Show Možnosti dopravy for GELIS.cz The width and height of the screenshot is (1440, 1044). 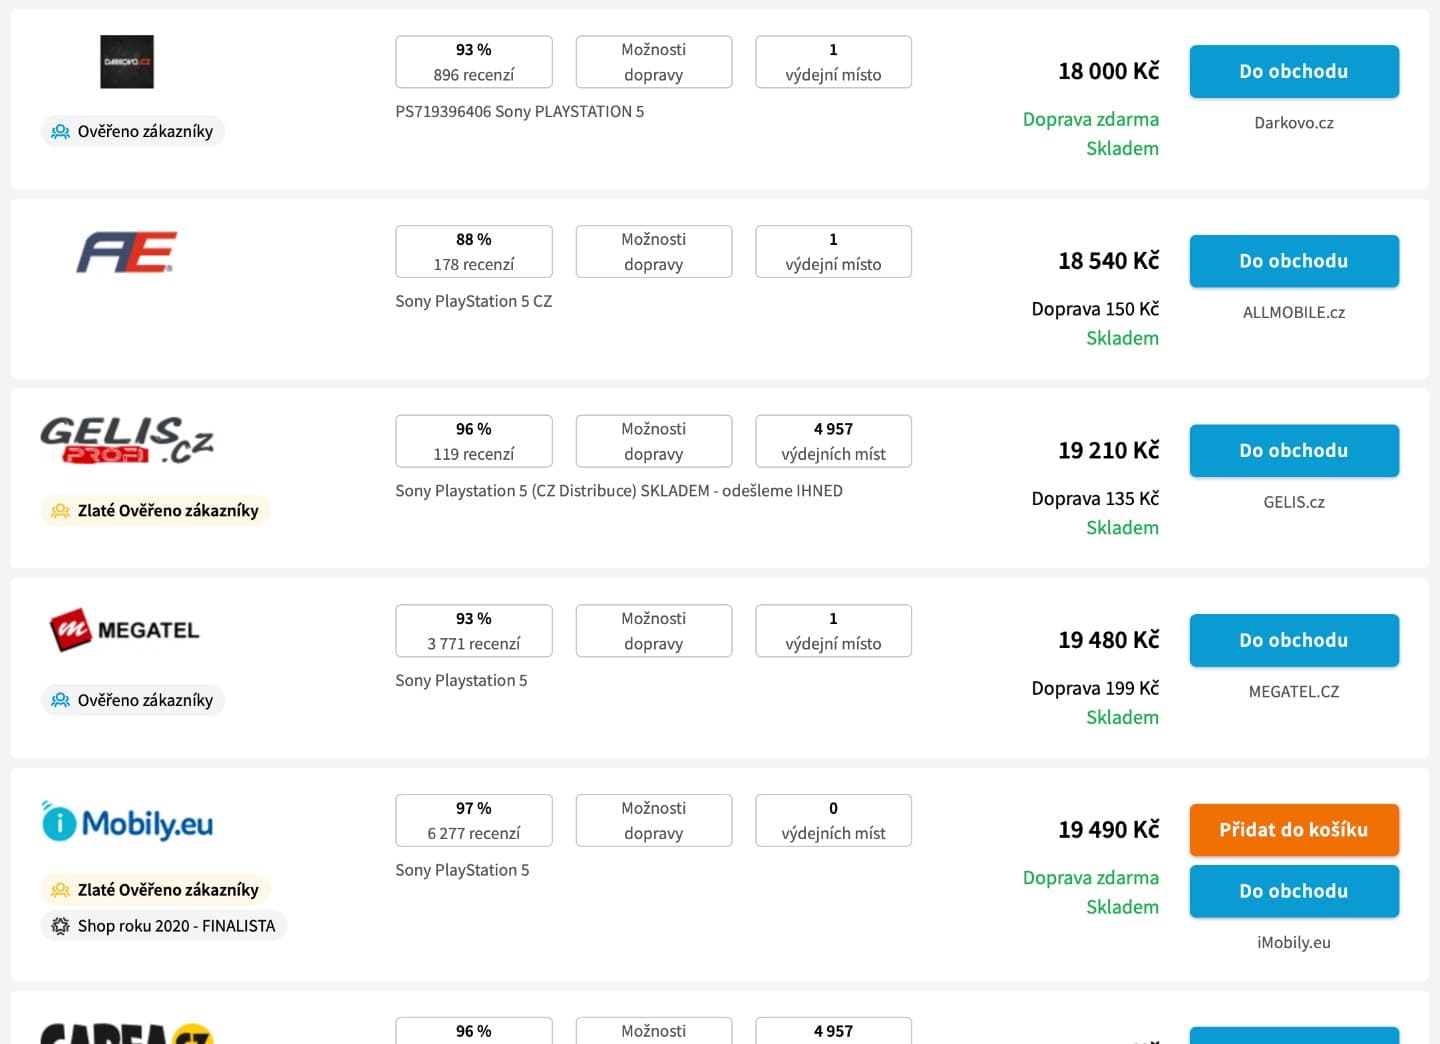point(654,441)
